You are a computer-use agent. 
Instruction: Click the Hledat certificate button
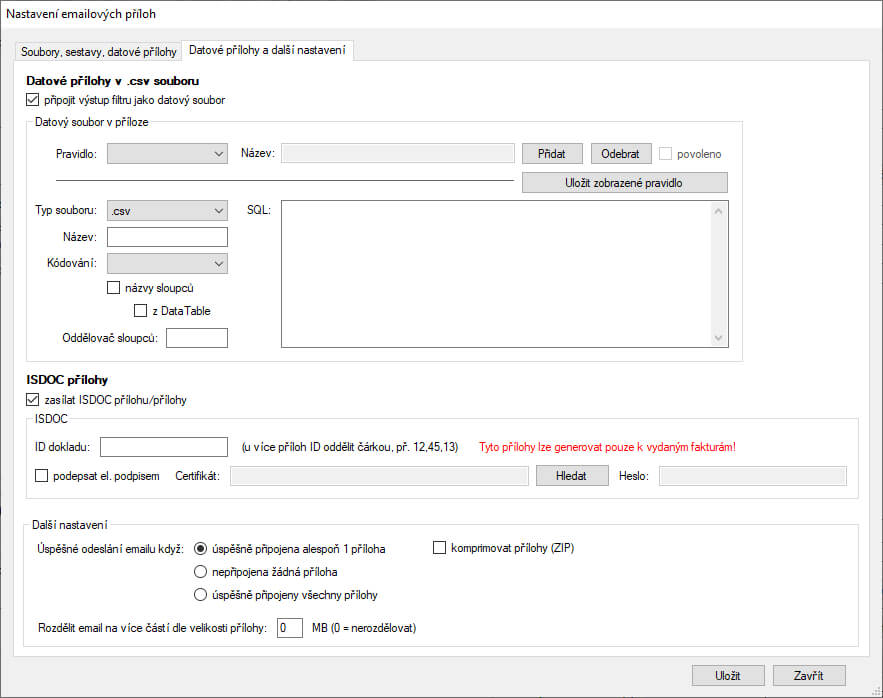pos(571,476)
